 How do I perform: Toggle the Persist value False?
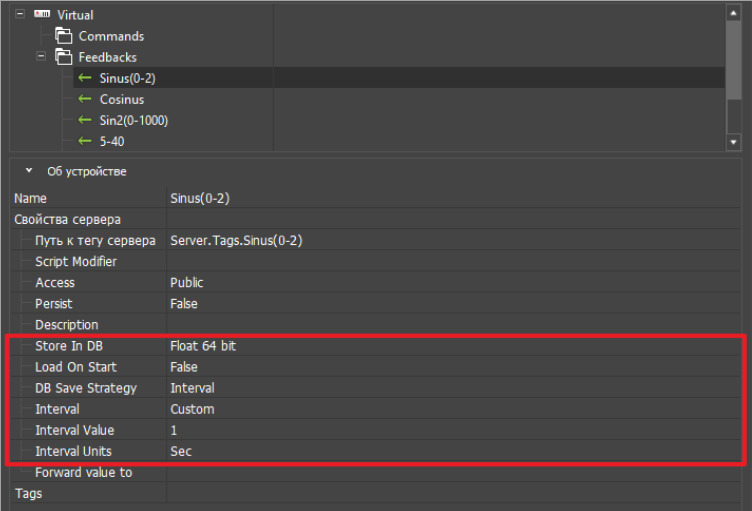click(x=184, y=303)
